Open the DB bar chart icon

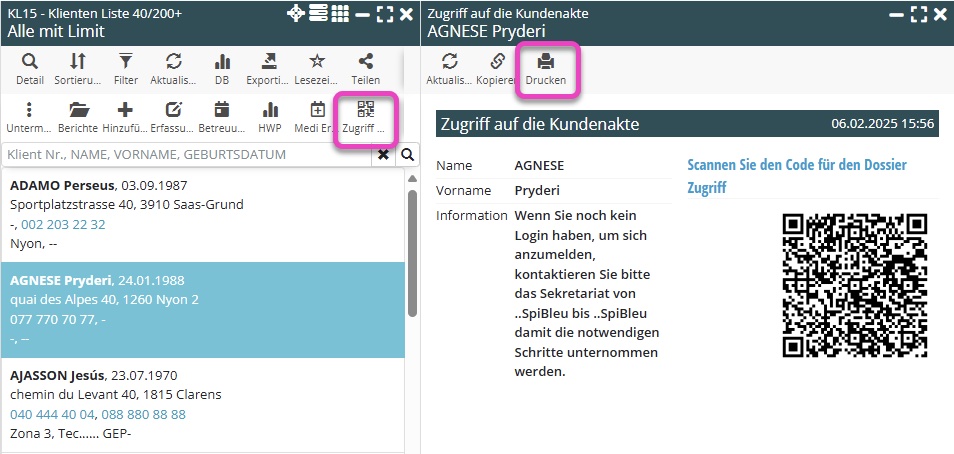222,68
